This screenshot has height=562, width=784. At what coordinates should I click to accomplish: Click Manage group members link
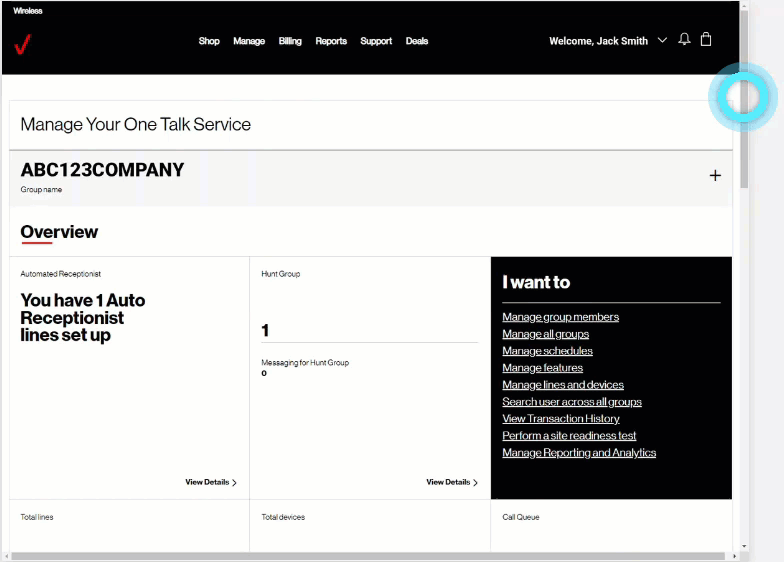click(x=560, y=317)
